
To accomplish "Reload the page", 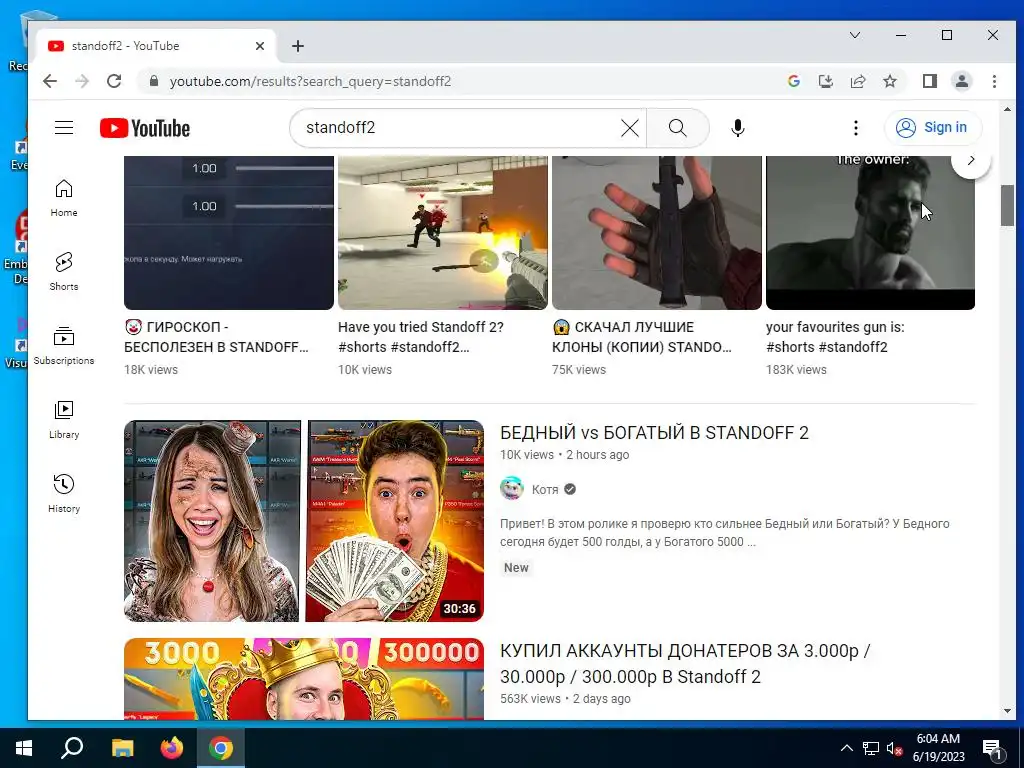I will tap(114, 81).
